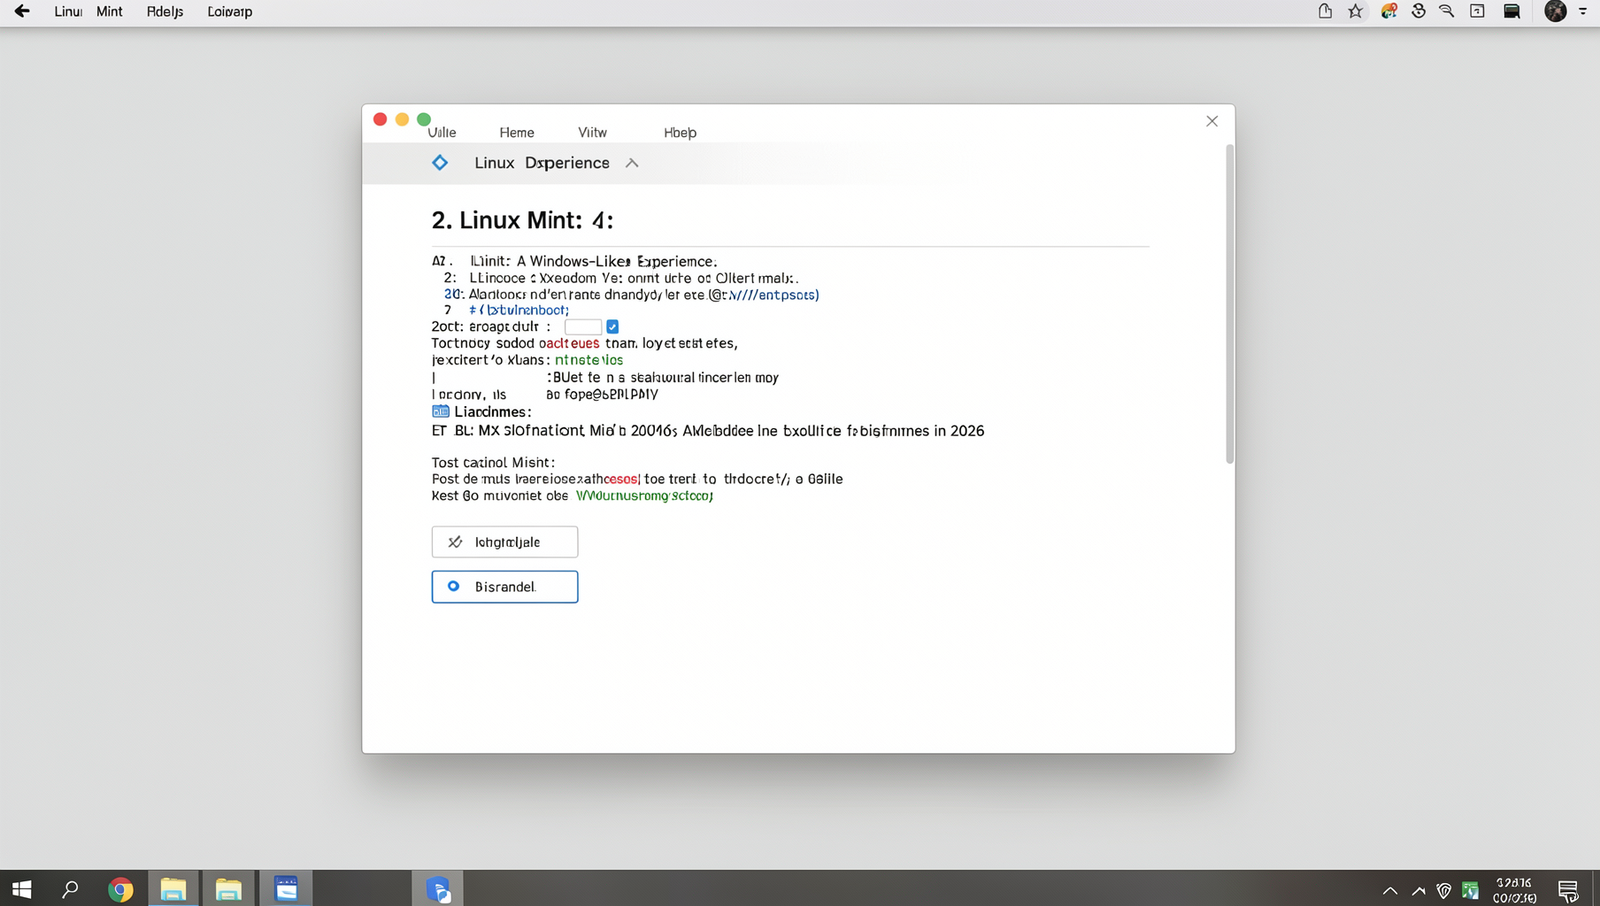
Task: Click the small input box in the 2oct row
Action: 583,327
